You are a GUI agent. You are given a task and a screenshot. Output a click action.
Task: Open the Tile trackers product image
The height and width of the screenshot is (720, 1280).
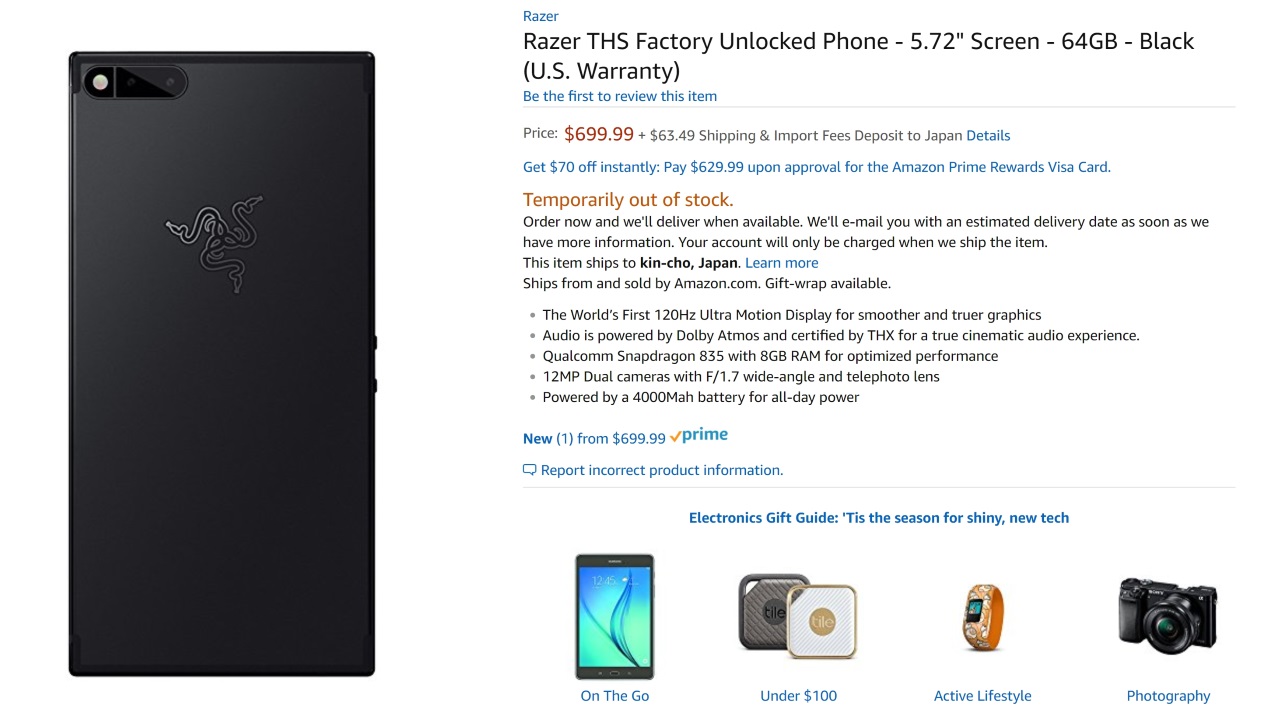tap(798, 616)
